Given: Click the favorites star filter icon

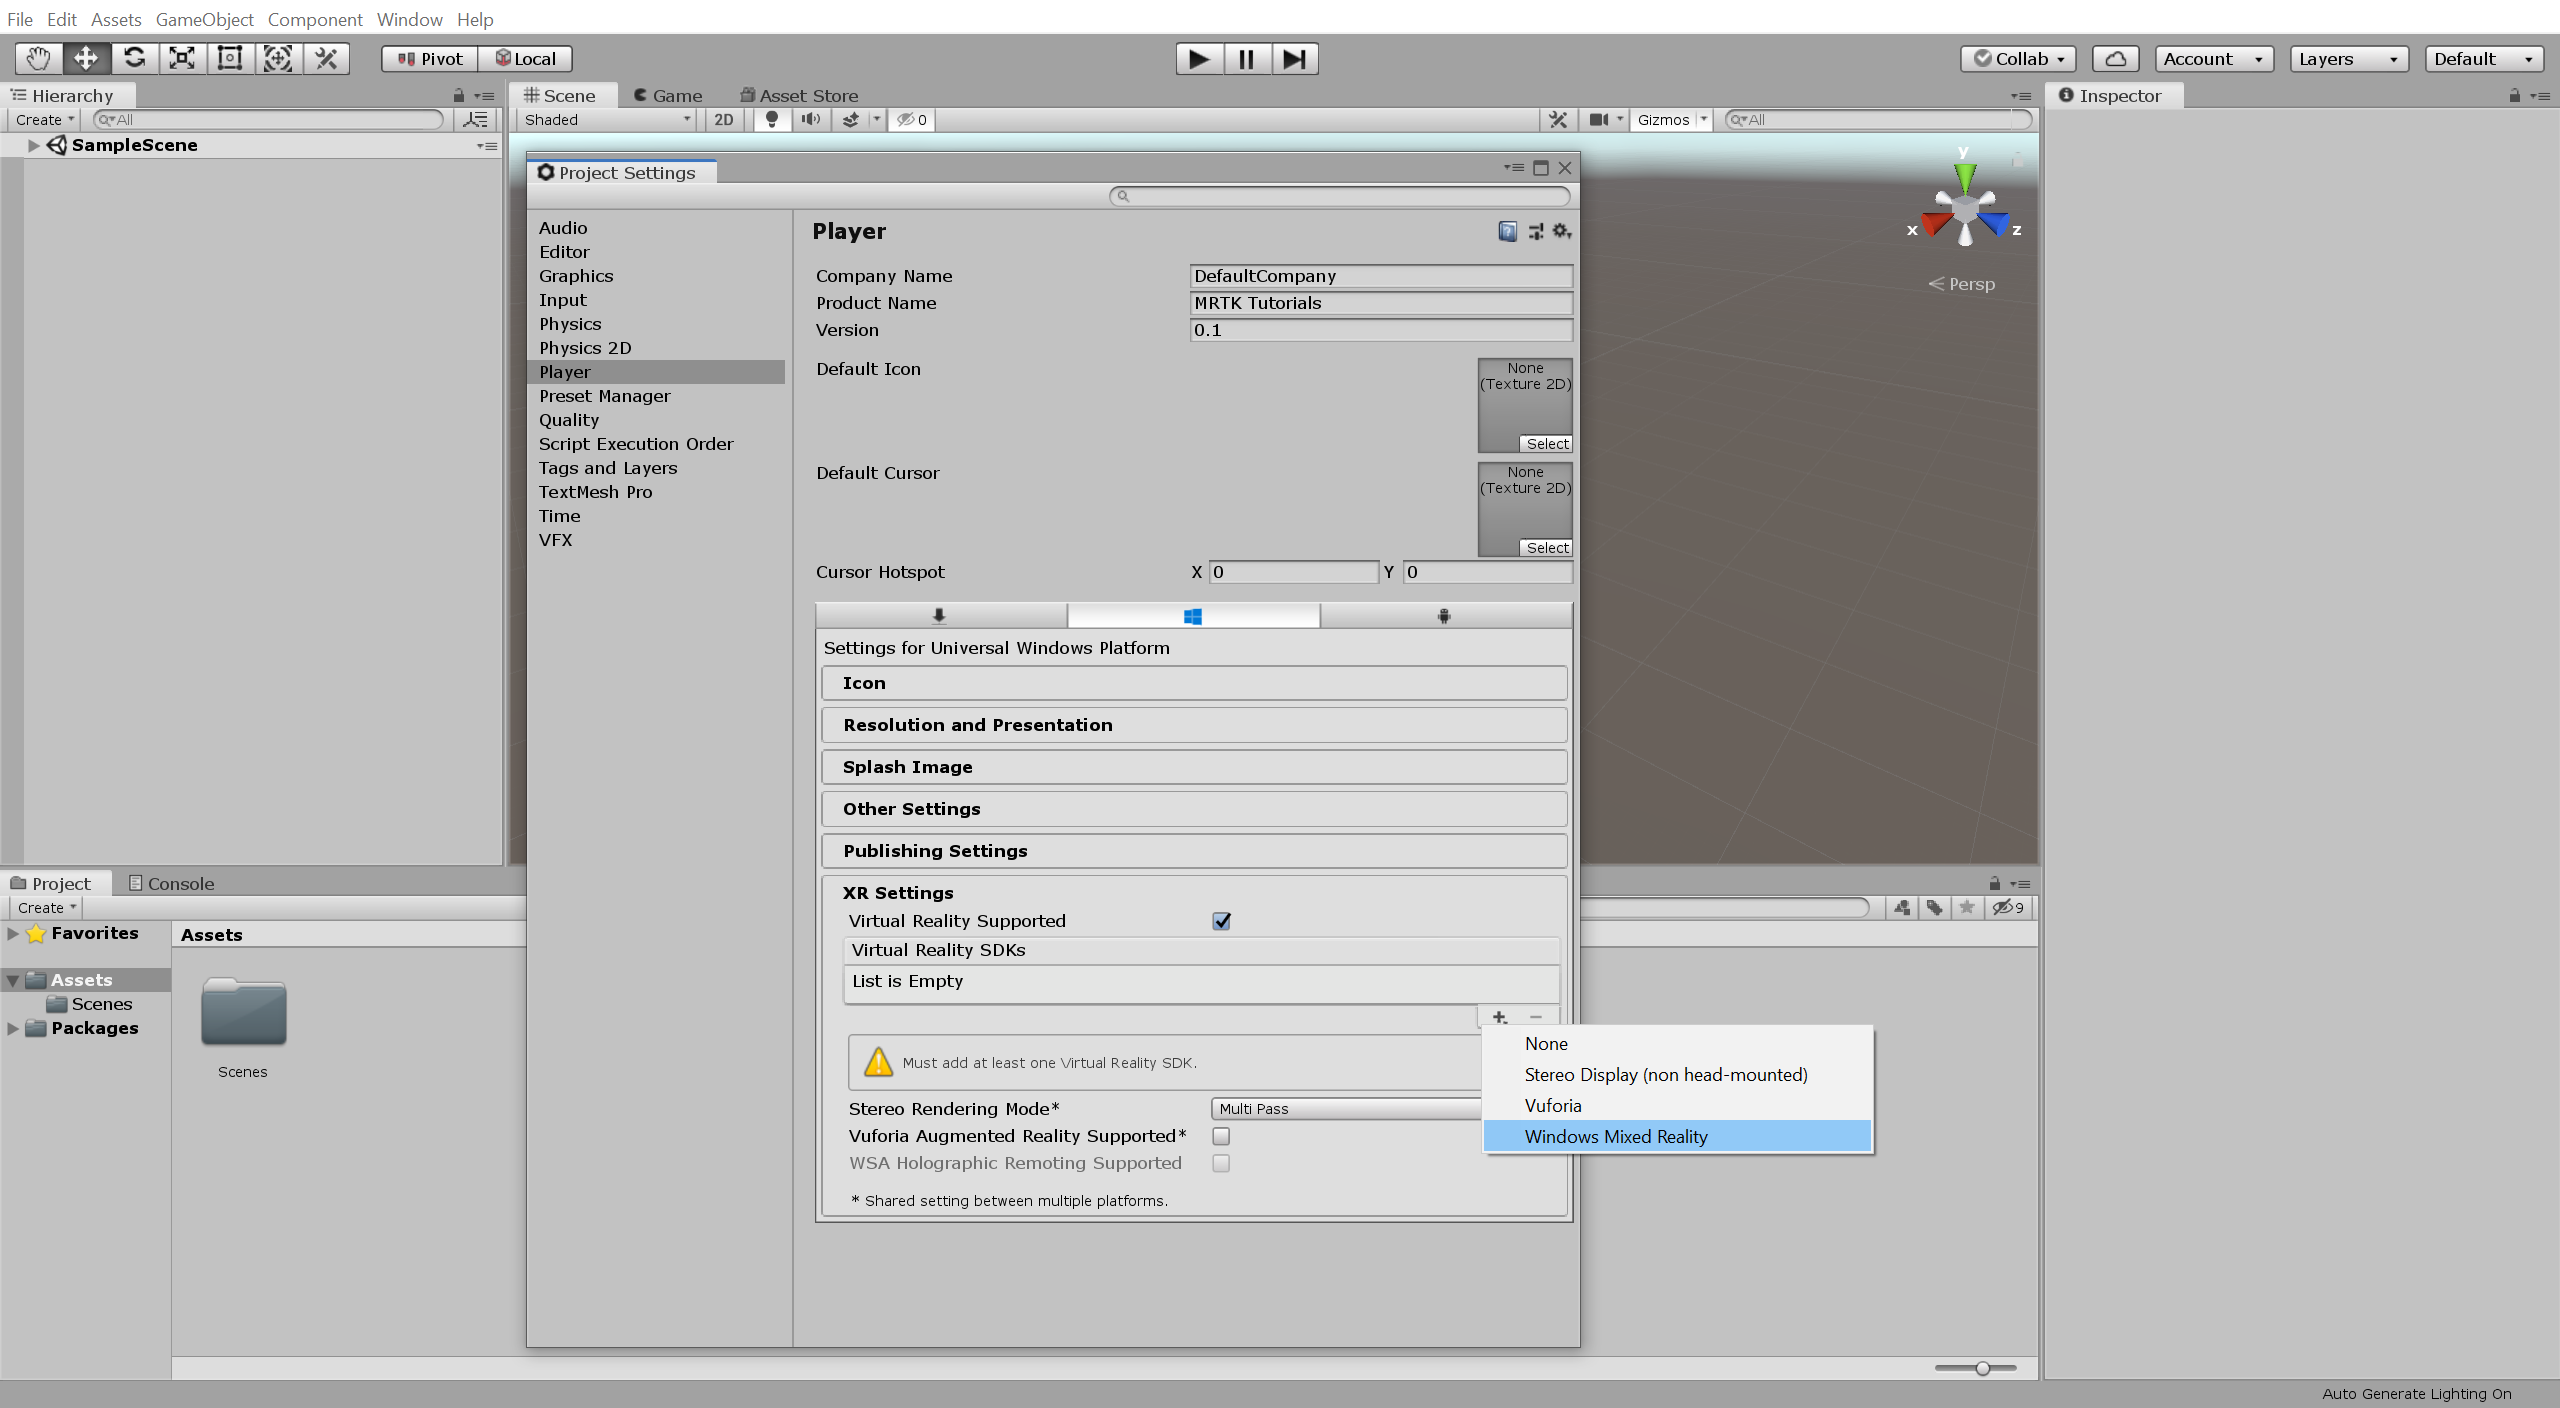Looking at the screenshot, I should pos(1967,908).
